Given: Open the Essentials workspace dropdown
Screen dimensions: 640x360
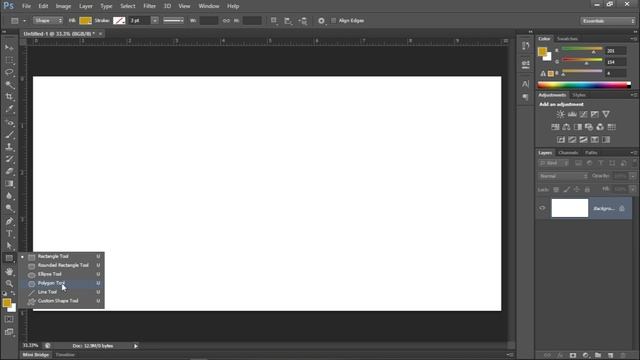Looking at the screenshot, I should (x=608, y=21).
